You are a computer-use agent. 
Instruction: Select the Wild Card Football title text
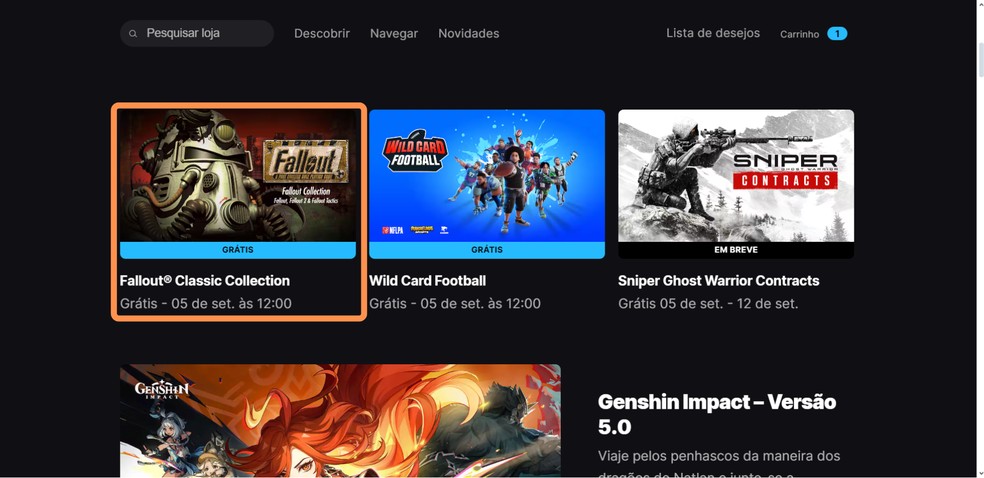(x=427, y=280)
